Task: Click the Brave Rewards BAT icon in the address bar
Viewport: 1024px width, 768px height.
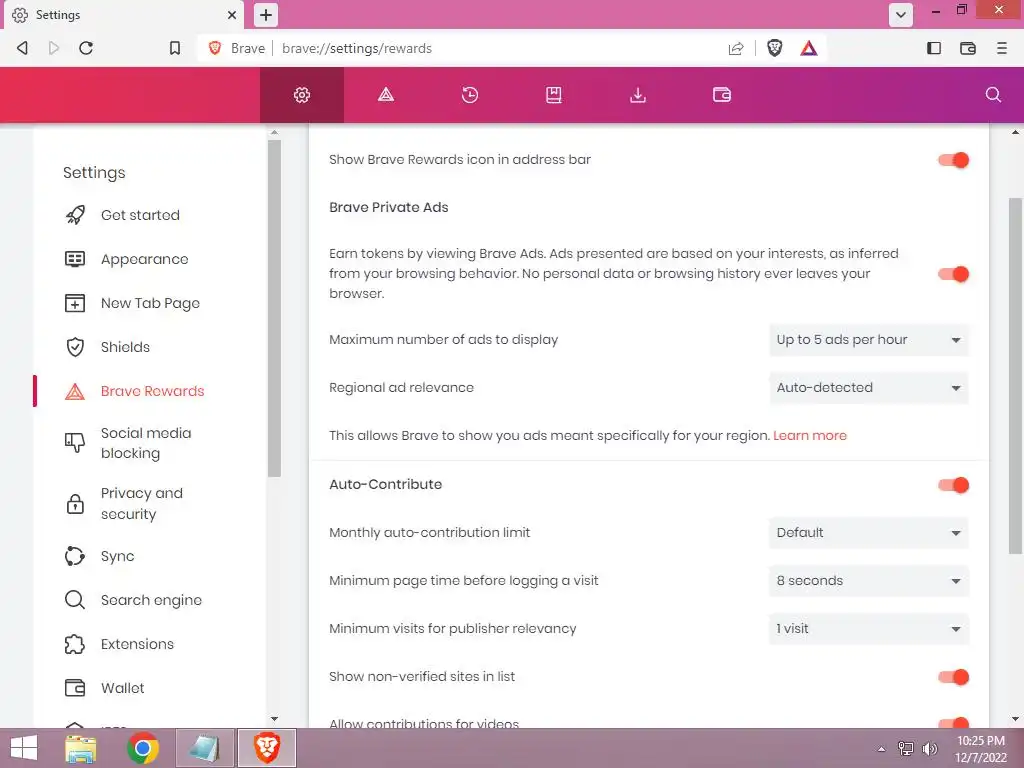Action: [809, 48]
